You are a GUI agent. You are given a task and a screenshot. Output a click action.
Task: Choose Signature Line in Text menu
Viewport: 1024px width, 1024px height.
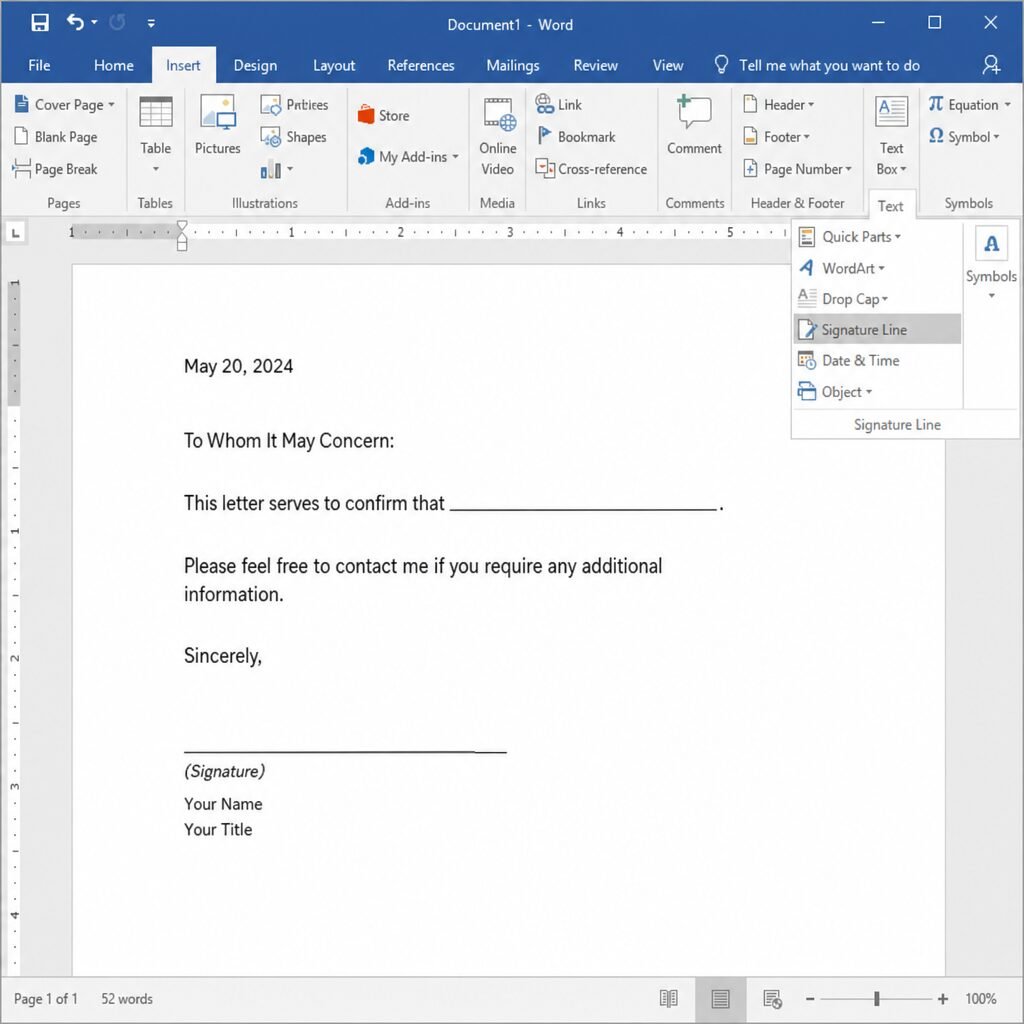(877, 329)
